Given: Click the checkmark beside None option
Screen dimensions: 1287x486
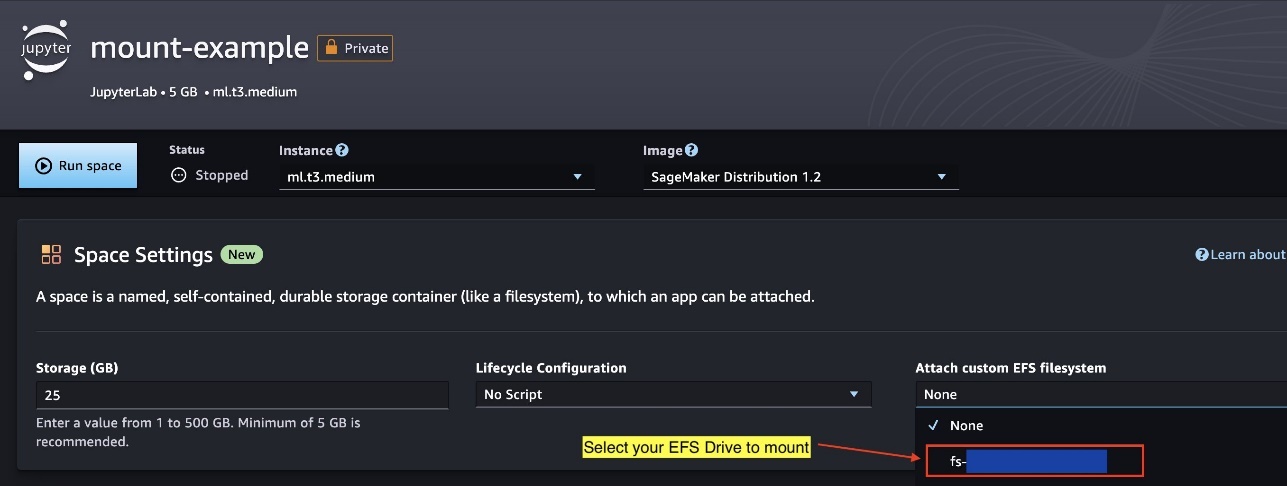Looking at the screenshot, I should (932, 425).
